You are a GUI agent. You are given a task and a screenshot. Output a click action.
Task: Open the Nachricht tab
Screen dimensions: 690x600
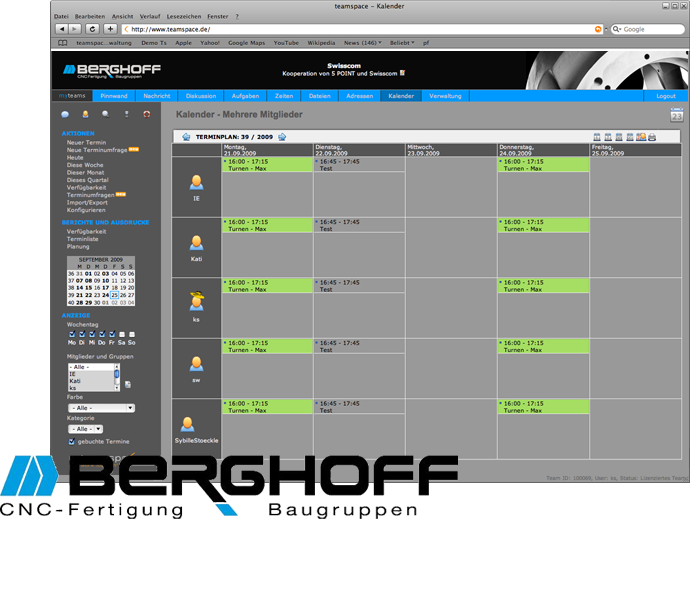tap(157, 96)
